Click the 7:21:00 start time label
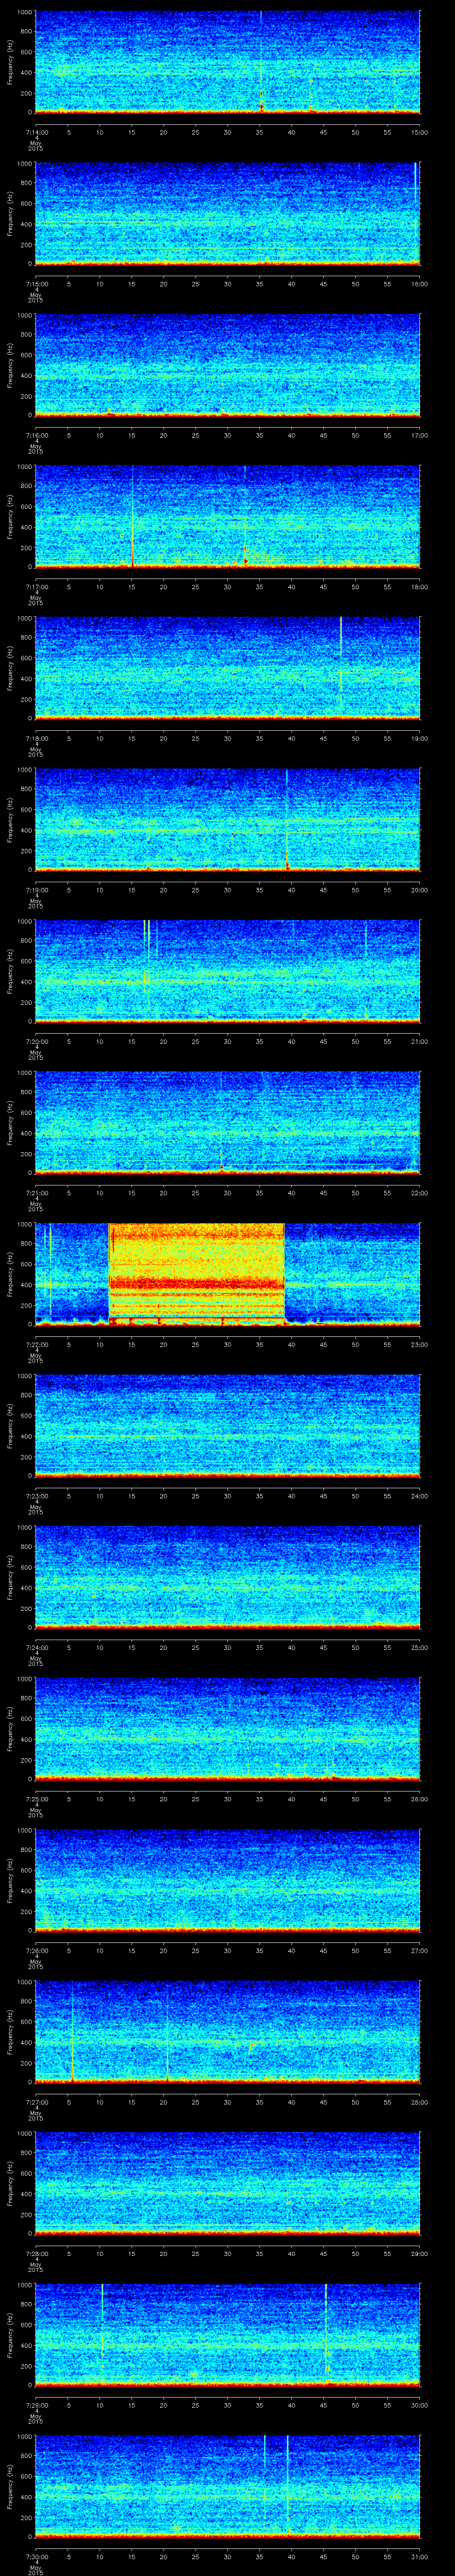The image size is (455, 2576). click(x=36, y=1193)
